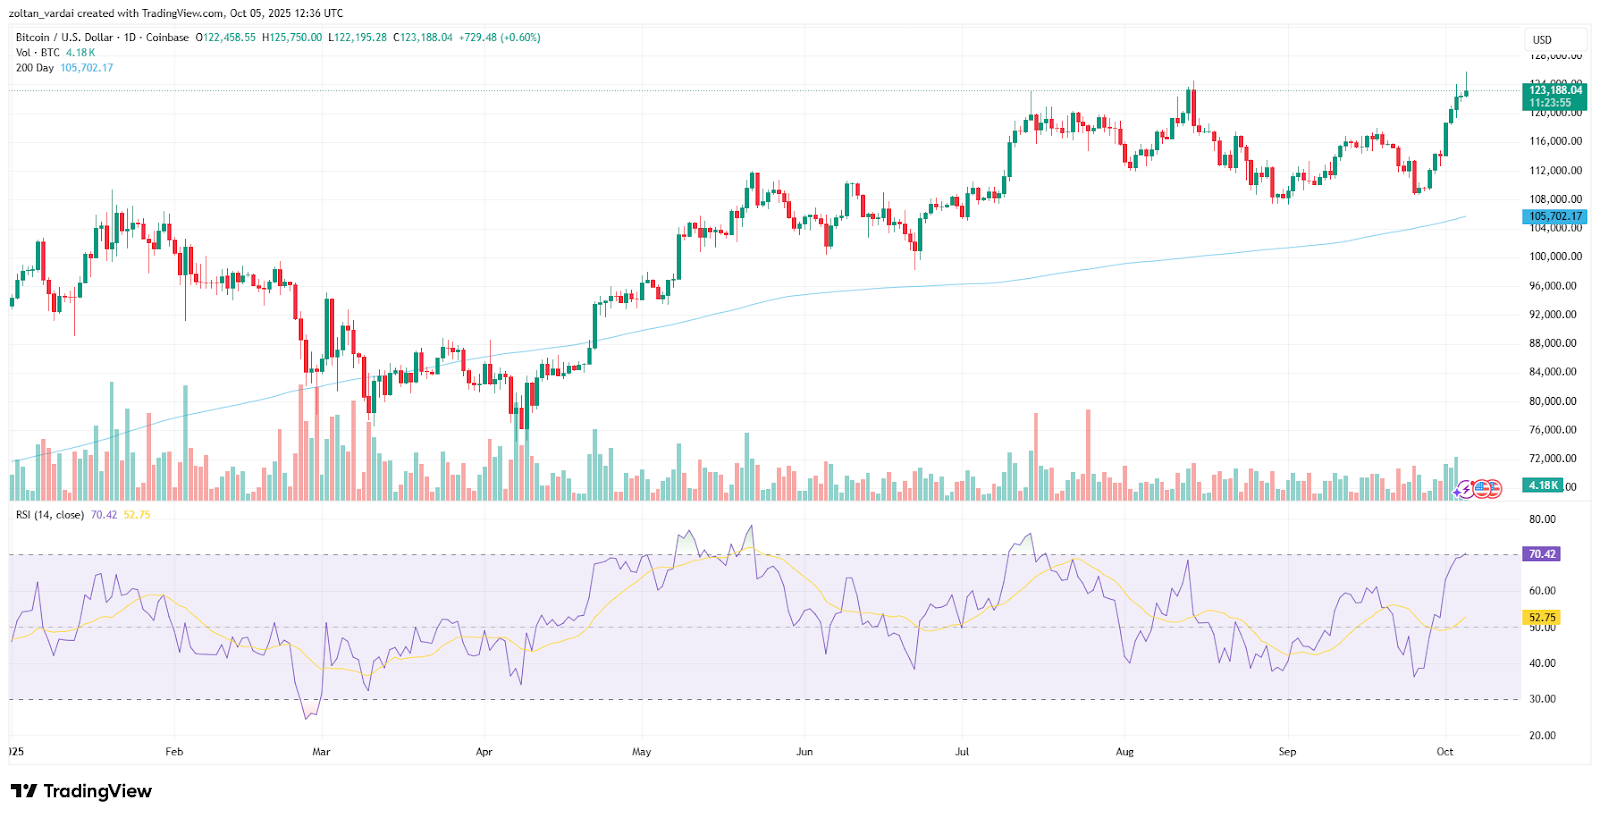Click the Vol · BTC indicator legend
Image resolution: width=1600 pixels, height=818 pixels.
[38, 53]
